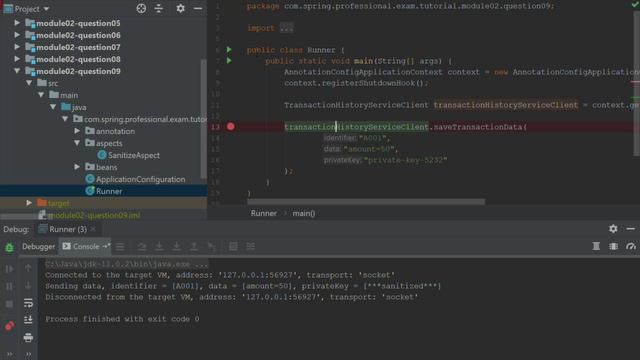Select com.spring.professional.exam package

pyautogui.click(x=140, y=119)
